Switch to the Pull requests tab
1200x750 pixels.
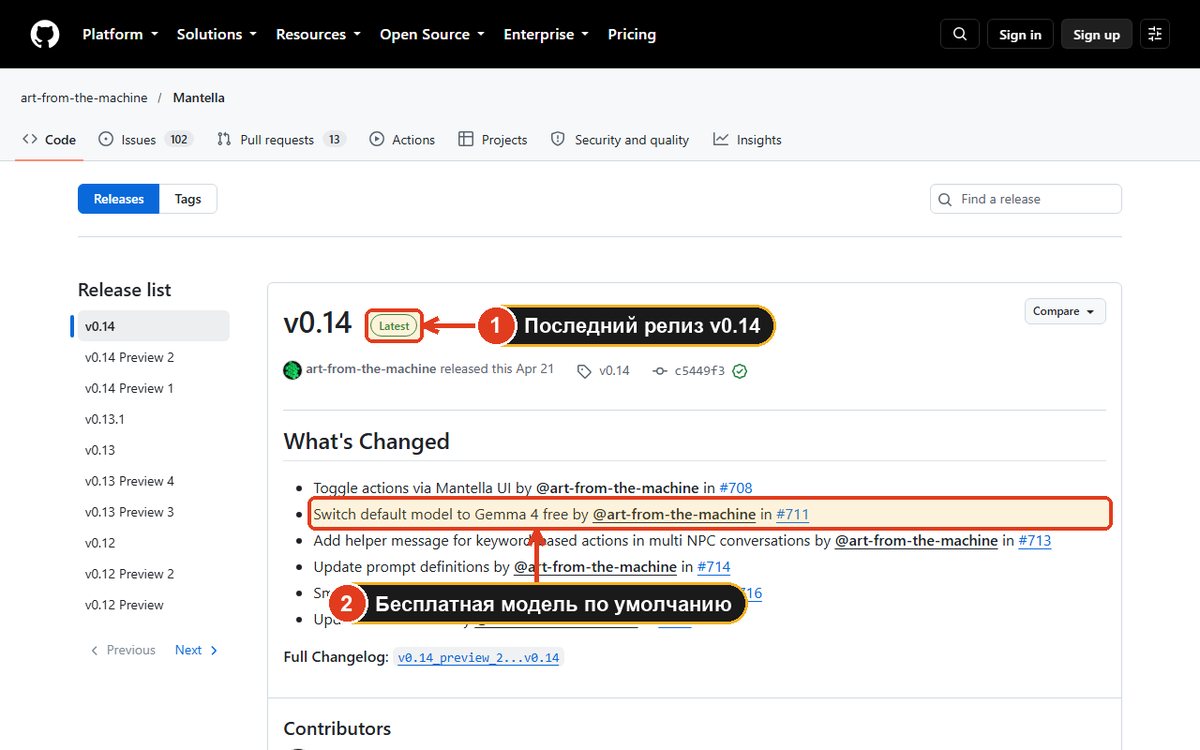tap(281, 140)
